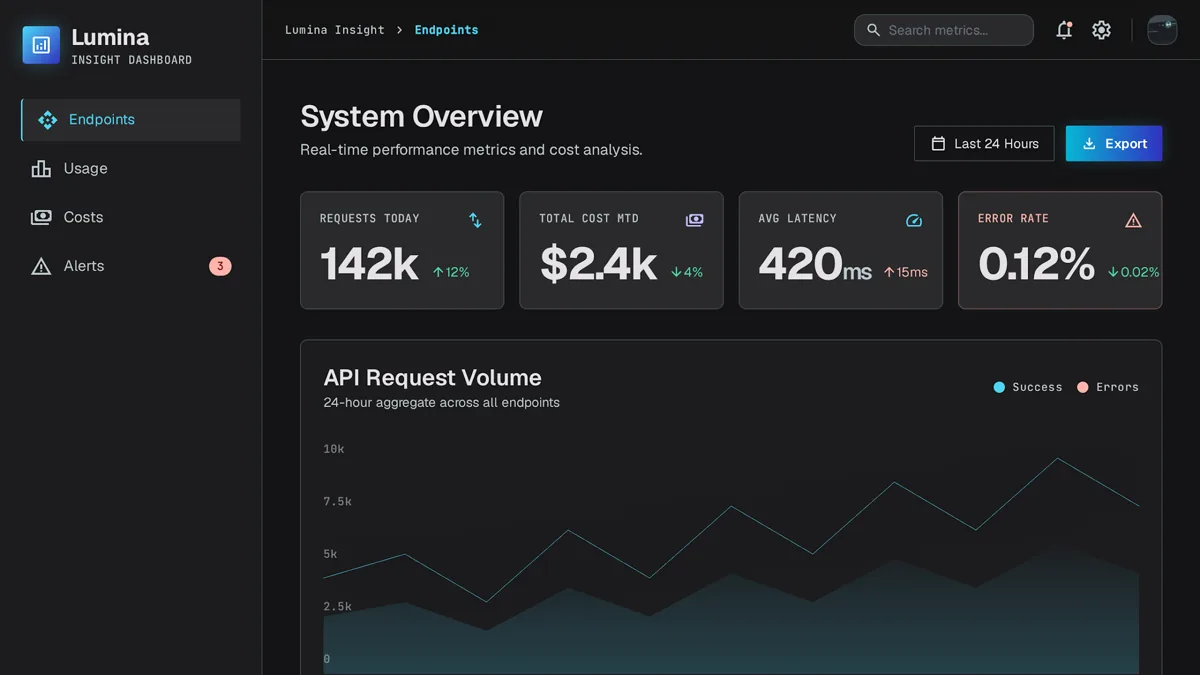Go to the Endpoints section
This screenshot has width=1200, height=675.
(x=131, y=120)
